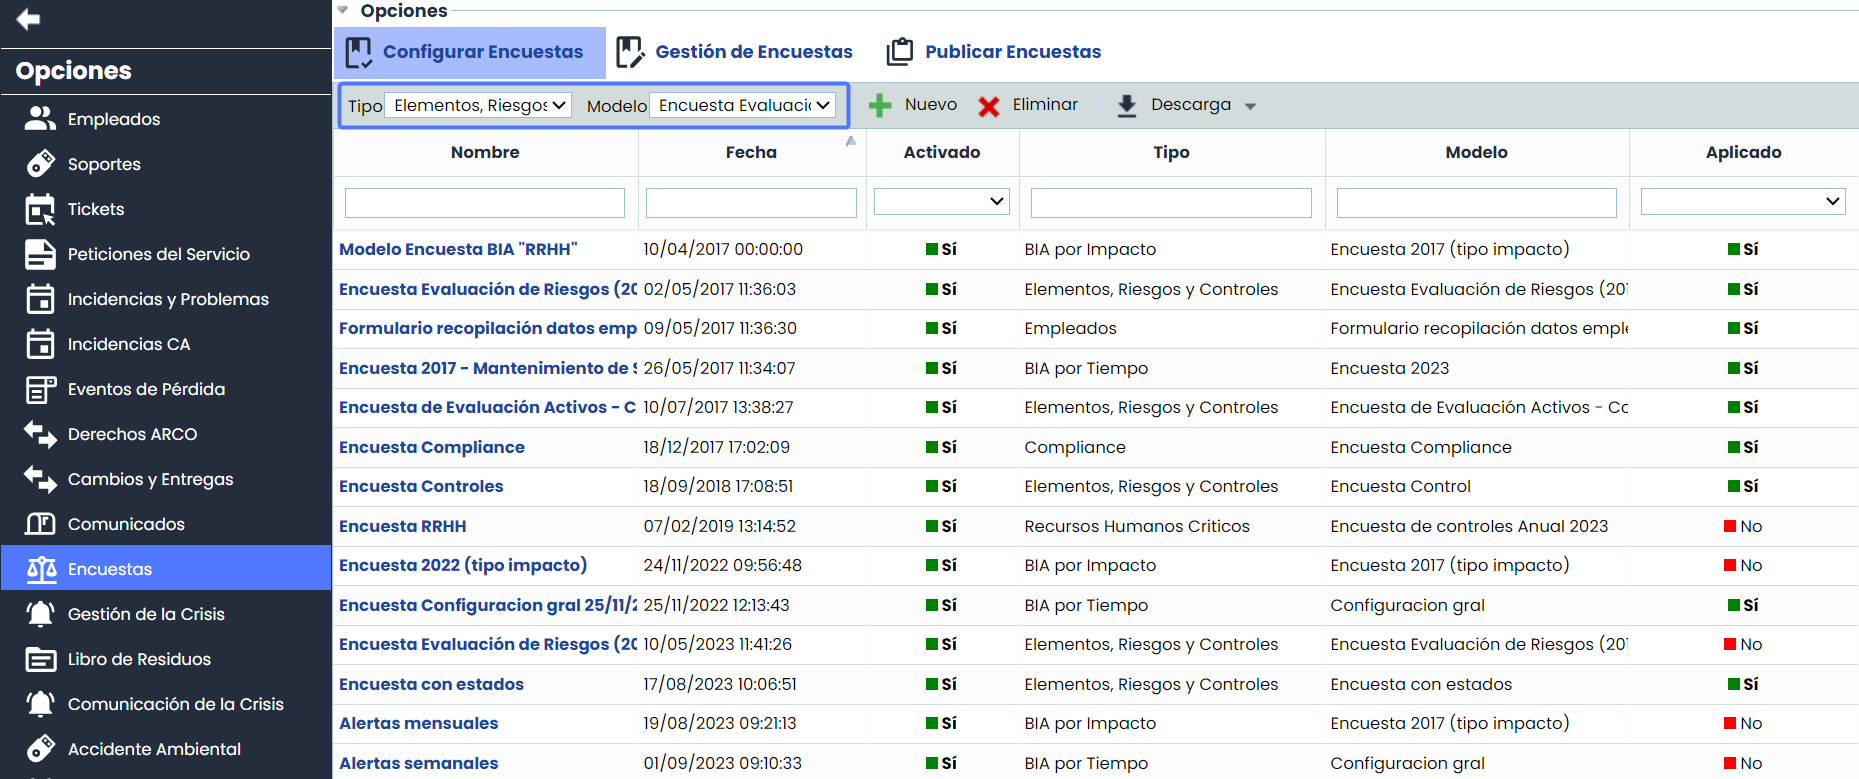Open the Alertas mensuales survey link

(x=418, y=723)
